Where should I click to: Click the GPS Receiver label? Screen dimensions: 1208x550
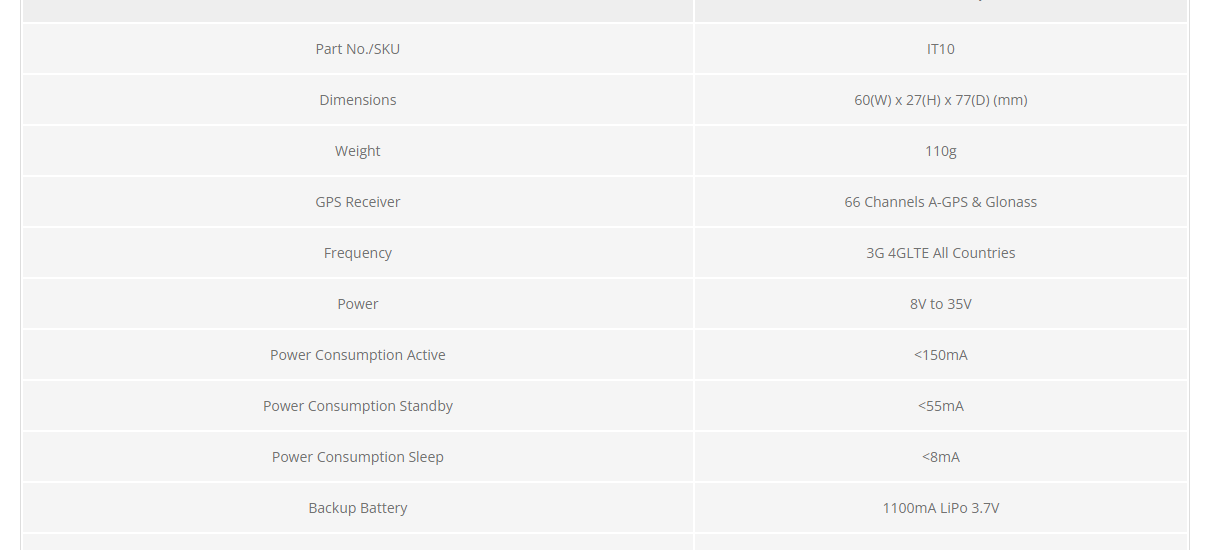(x=358, y=202)
